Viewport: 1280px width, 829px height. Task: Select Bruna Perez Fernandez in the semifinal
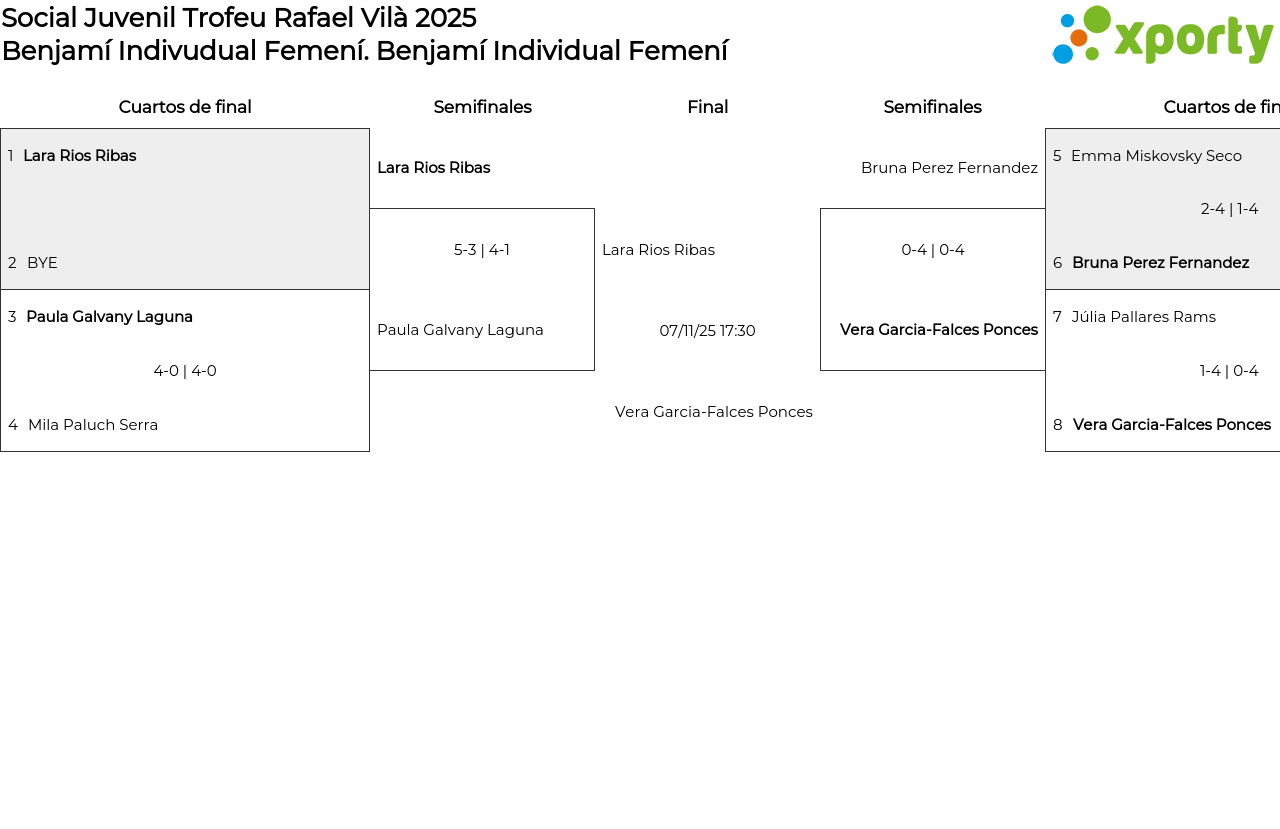[949, 168]
